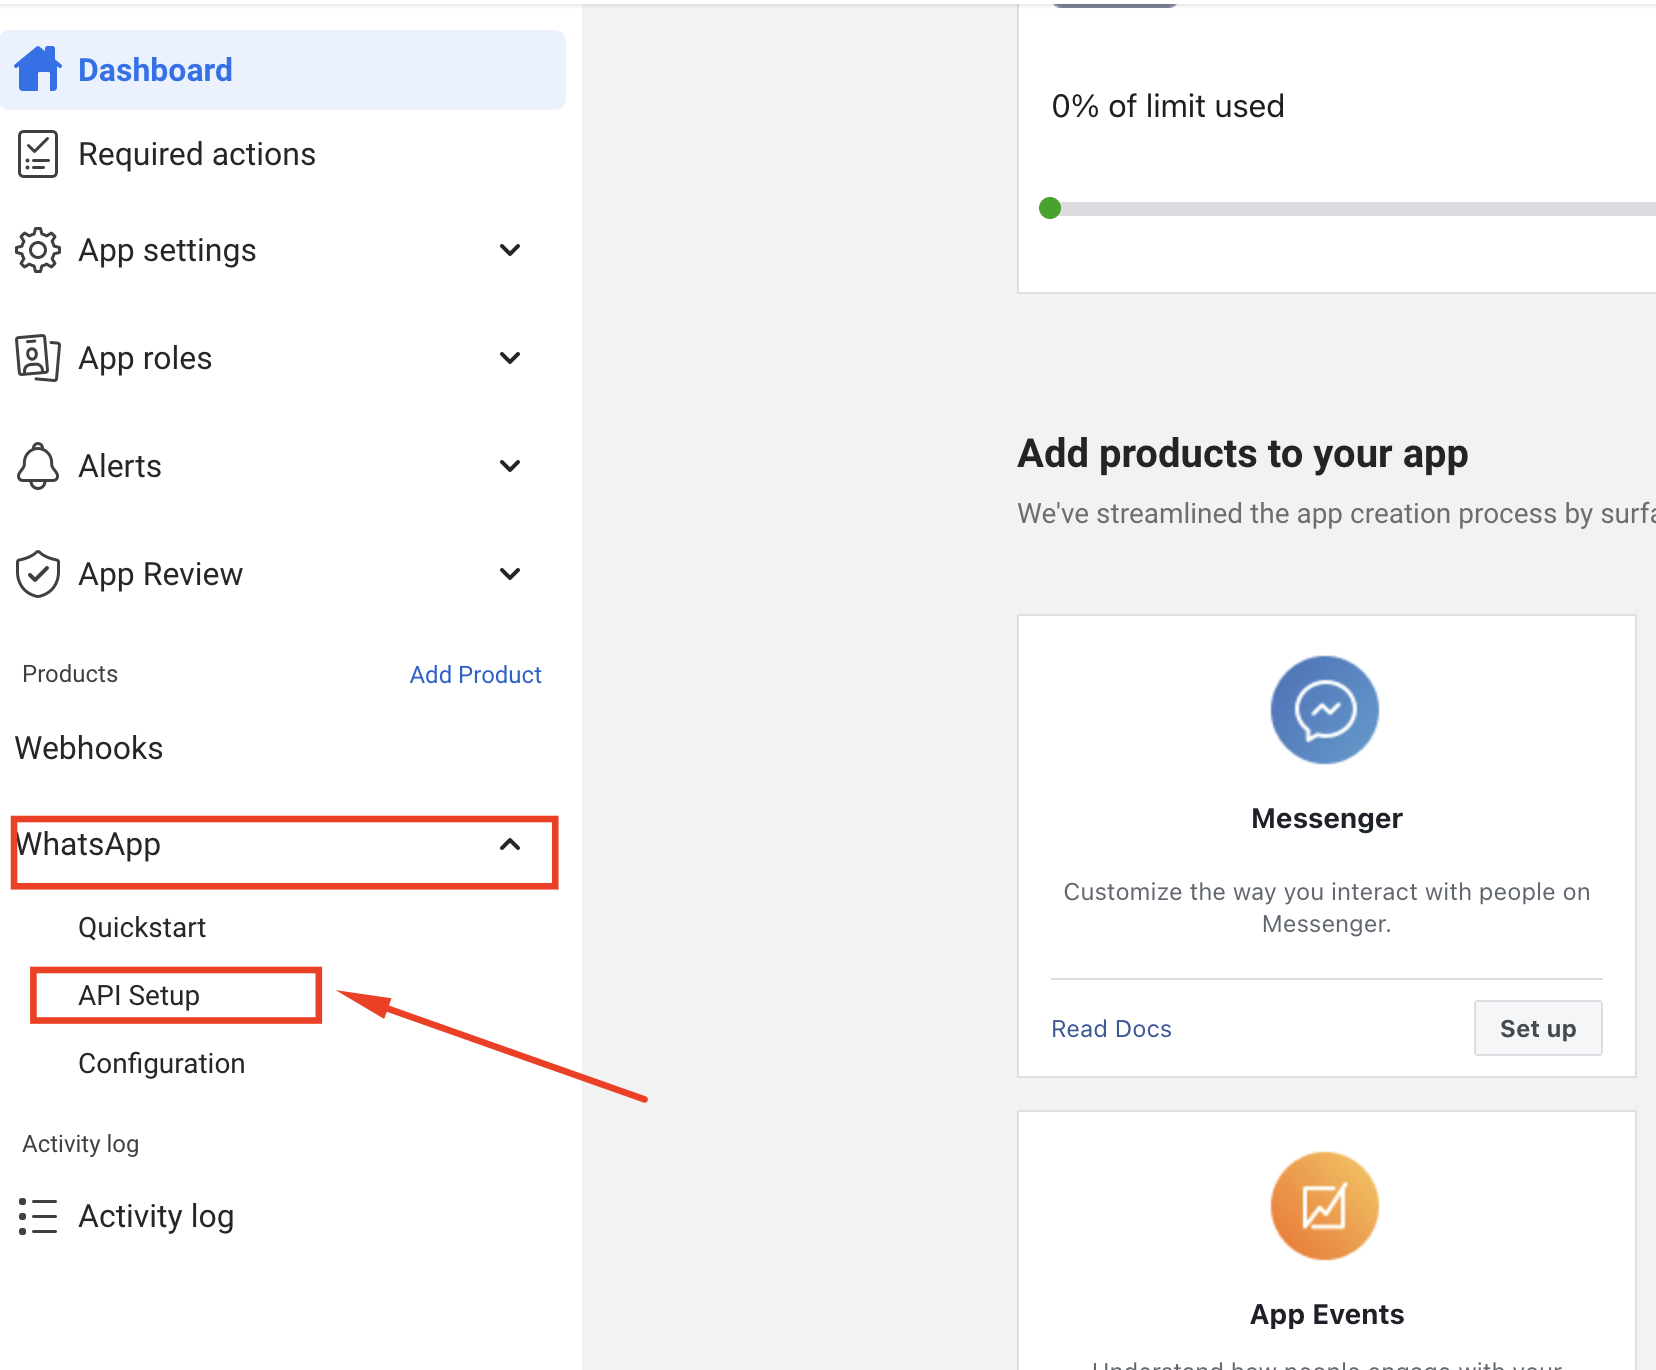The image size is (1656, 1370).
Task: Click the Products section label
Action: coord(70,674)
